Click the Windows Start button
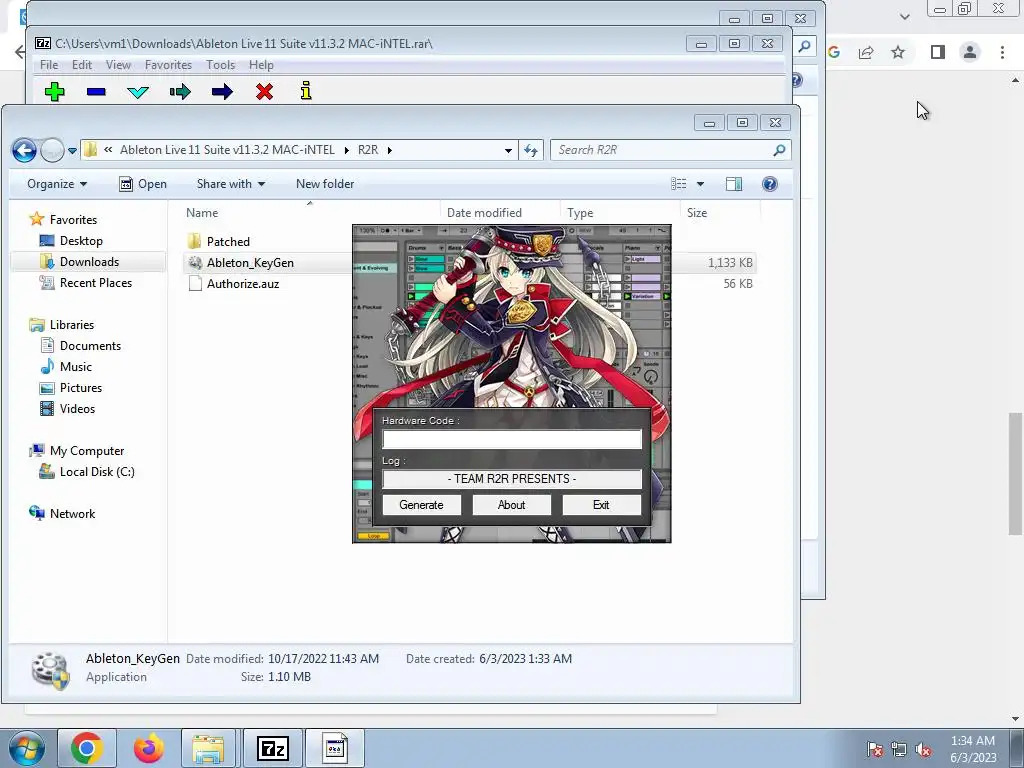Image resolution: width=1024 pixels, height=768 pixels. (x=27, y=749)
